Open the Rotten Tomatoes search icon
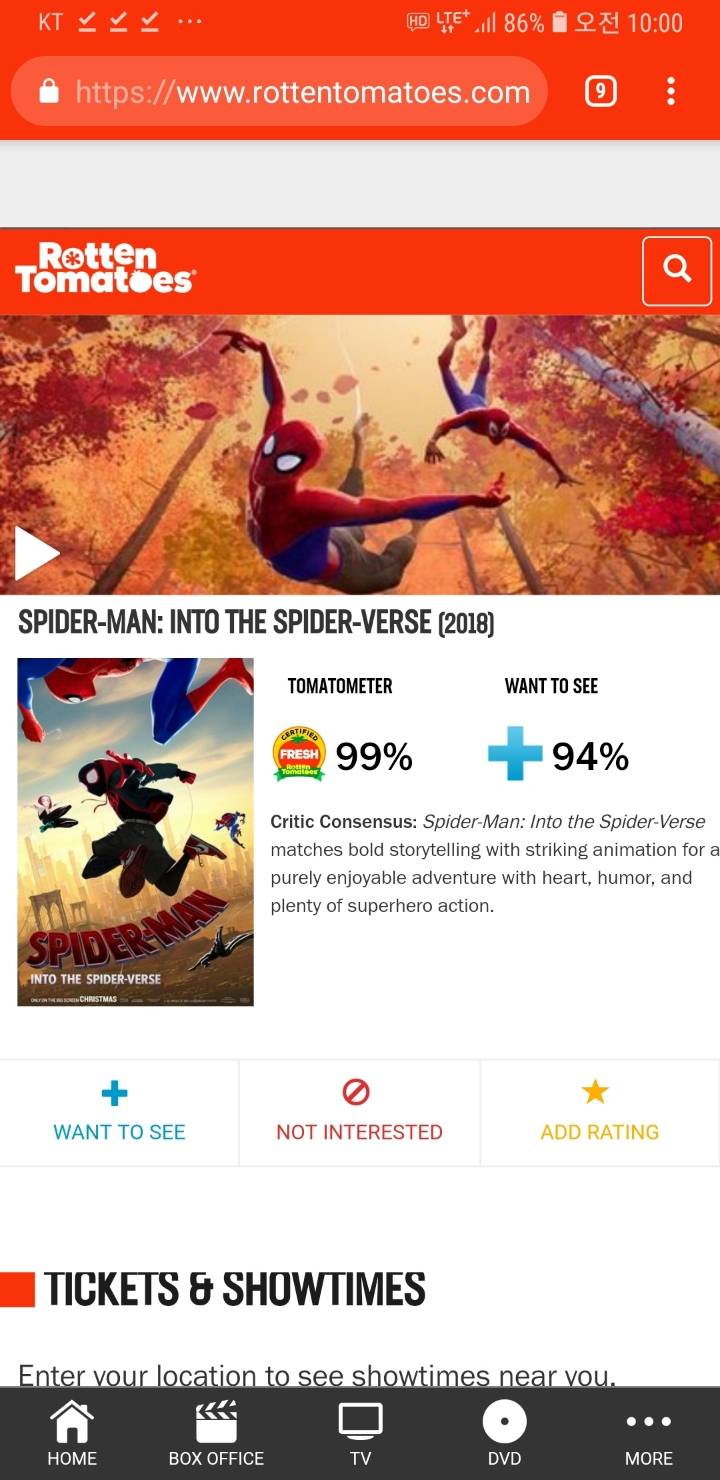This screenshot has width=720, height=1480. pos(677,270)
